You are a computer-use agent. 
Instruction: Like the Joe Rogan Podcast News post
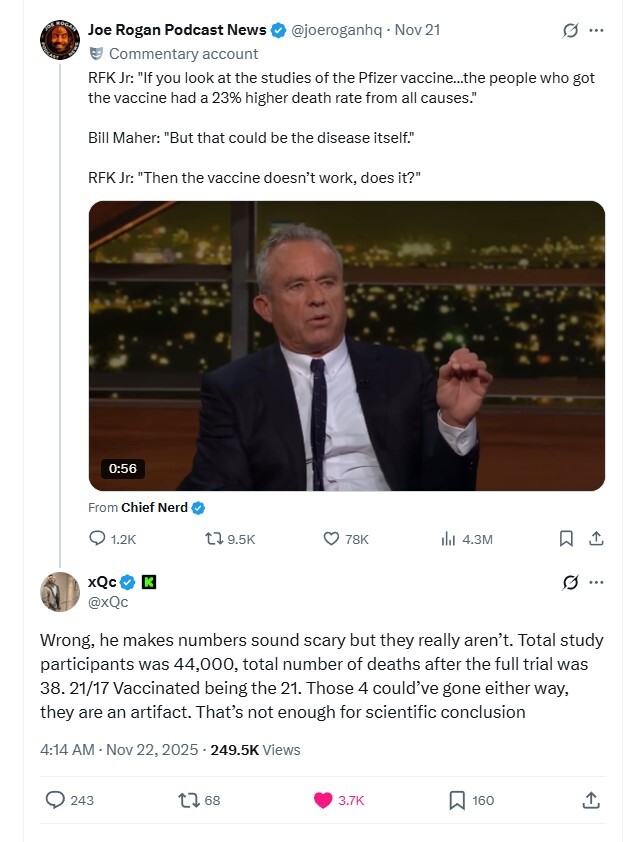pyautogui.click(x=332, y=538)
